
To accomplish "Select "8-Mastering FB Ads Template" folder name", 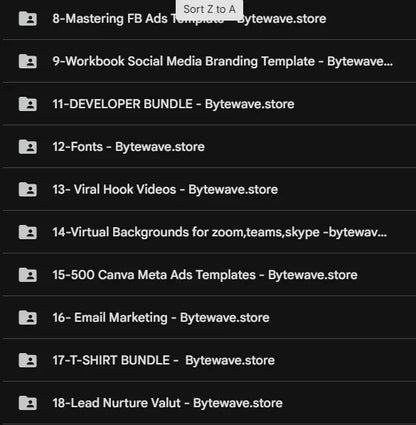I will pos(189,19).
